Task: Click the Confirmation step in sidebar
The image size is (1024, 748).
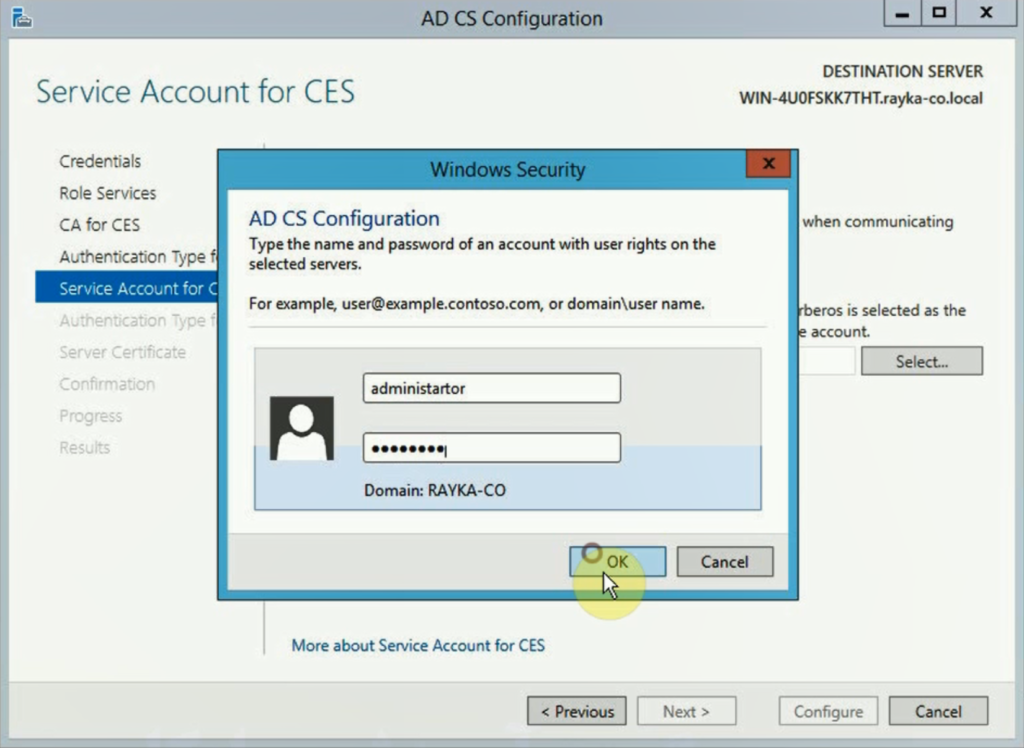Action: click(x=107, y=384)
